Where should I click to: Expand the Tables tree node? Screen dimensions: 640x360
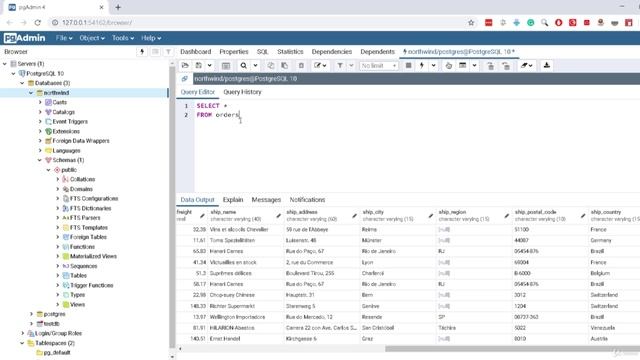click(58, 276)
